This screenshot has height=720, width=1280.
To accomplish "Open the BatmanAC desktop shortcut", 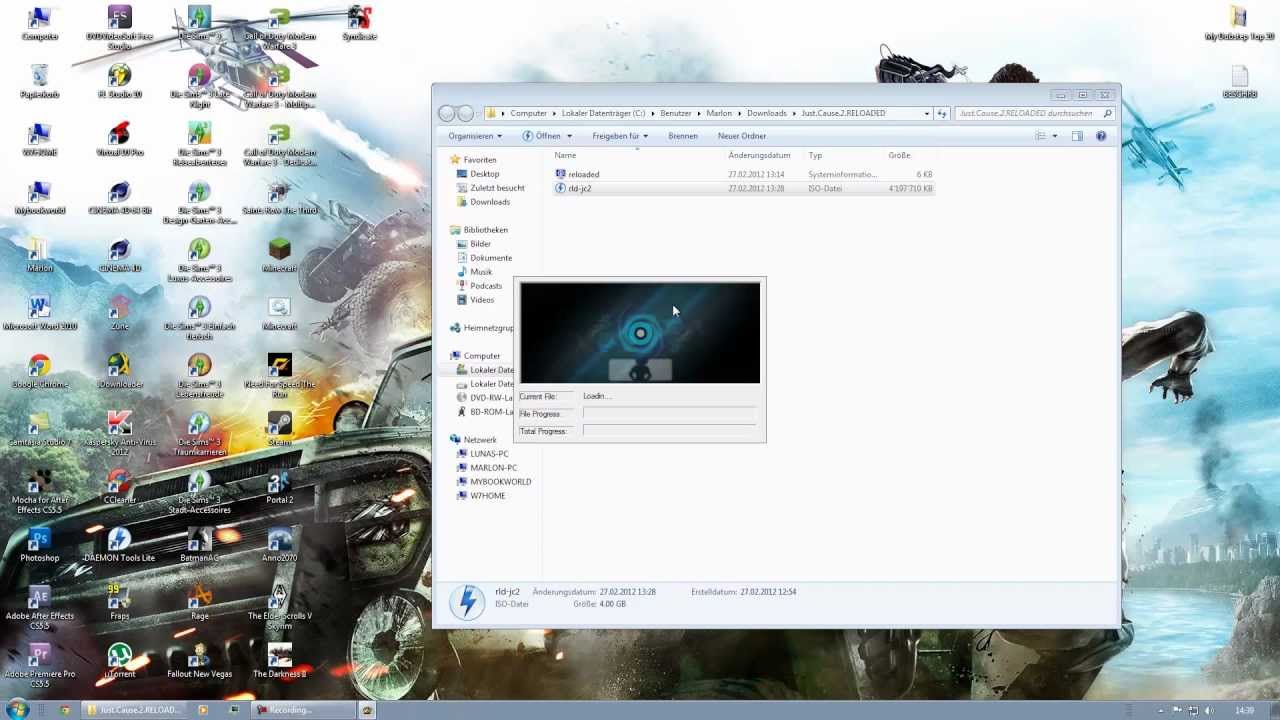I will coord(199,545).
